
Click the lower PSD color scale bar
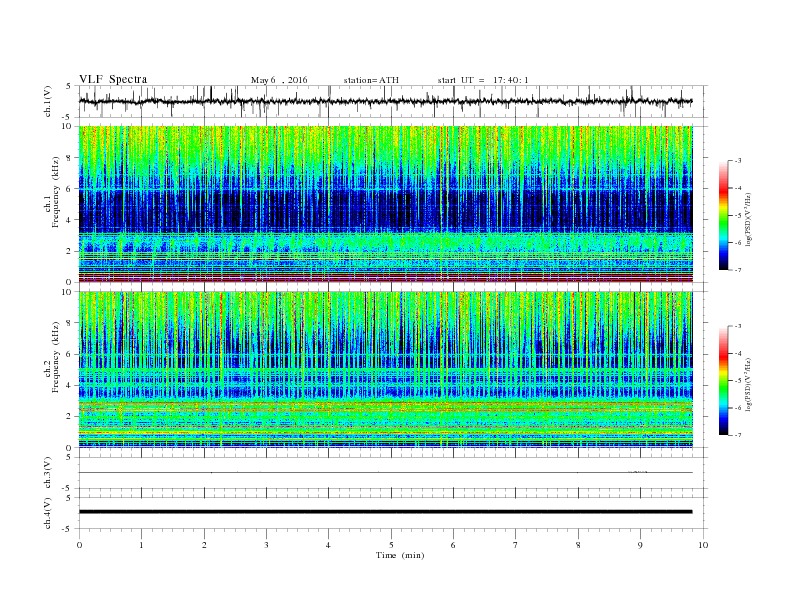[x=723, y=380]
